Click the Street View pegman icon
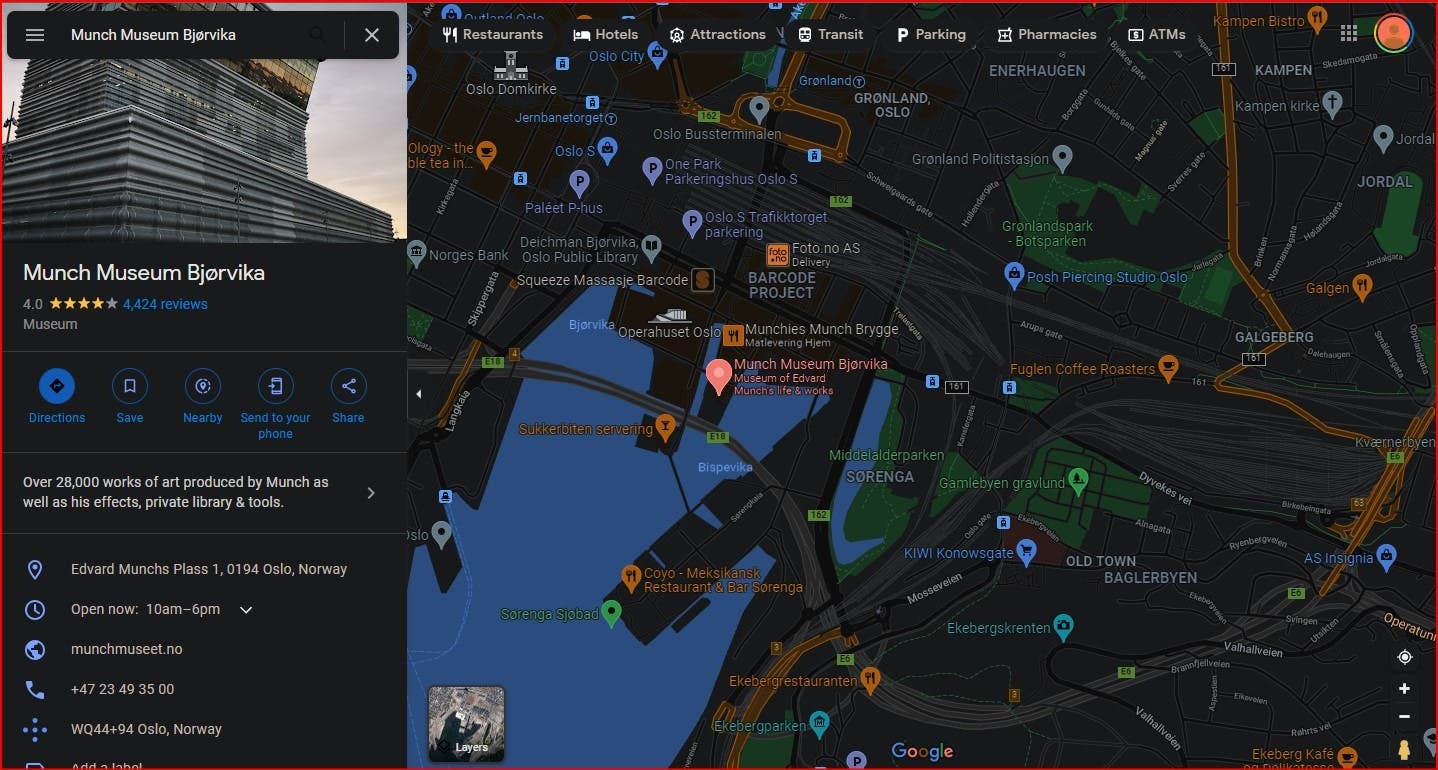Viewport: 1438px width, 770px height. coord(1404,750)
